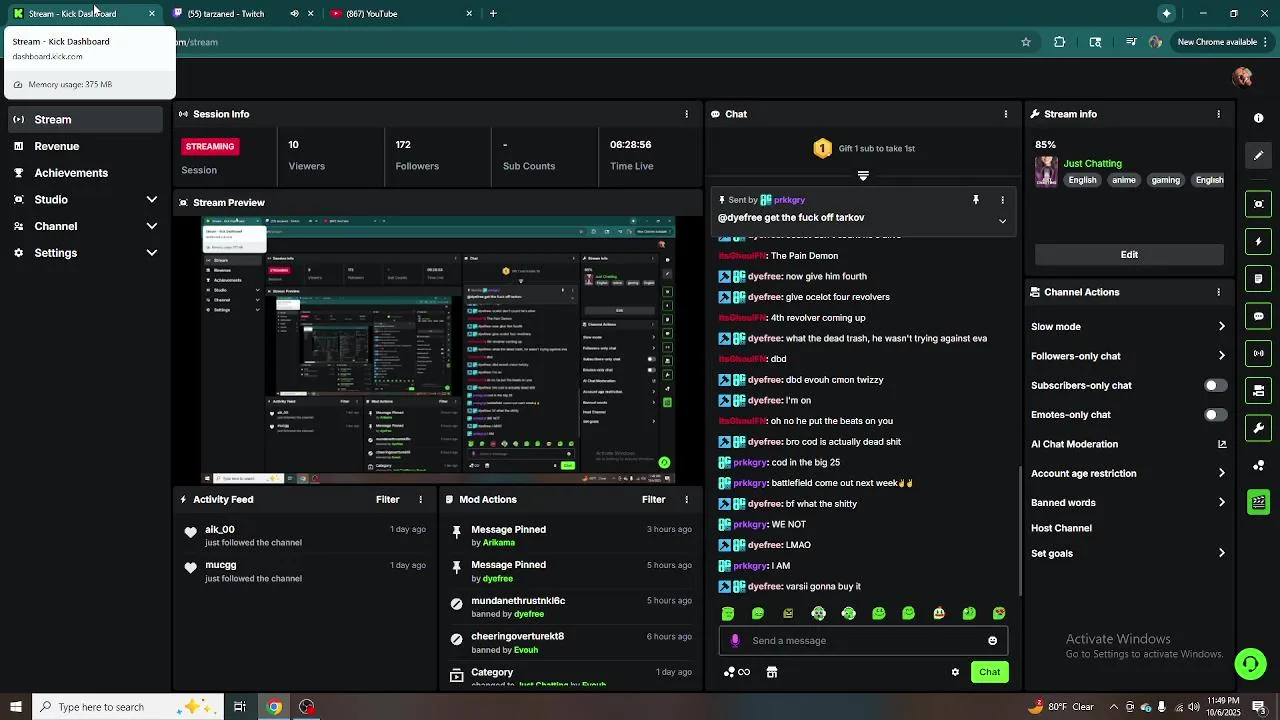Screen dimensions: 1280x720
Task: Click the purple microphone icon in message box
Action: click(x=735, y=641)
